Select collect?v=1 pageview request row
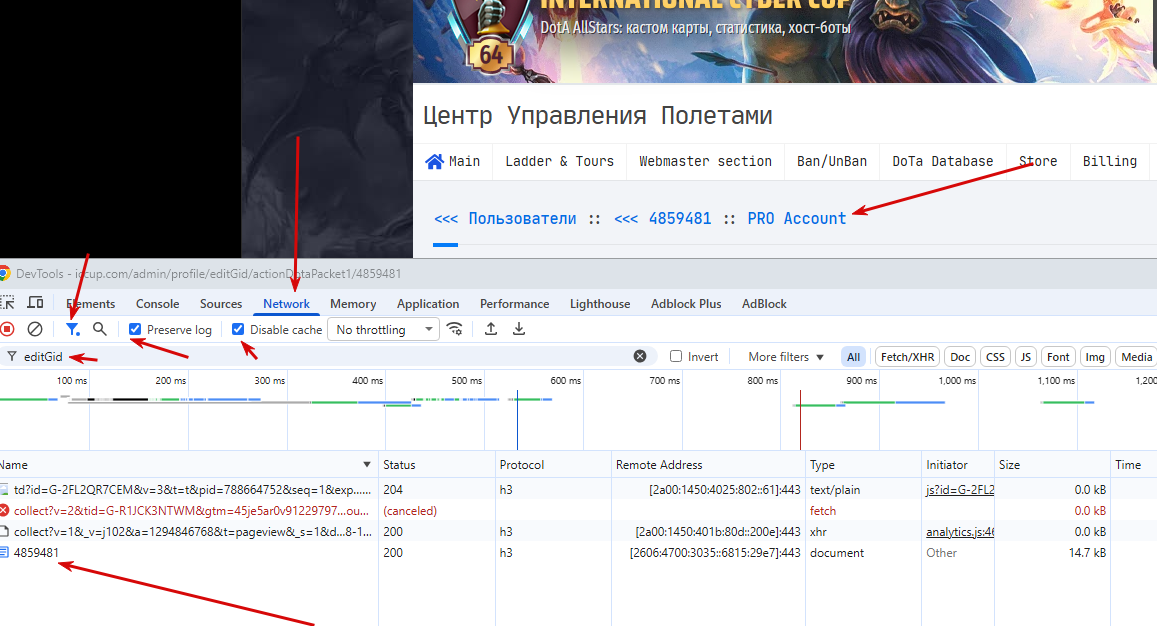The width and height of the screenshot is (1157, 626). [578, 532]
